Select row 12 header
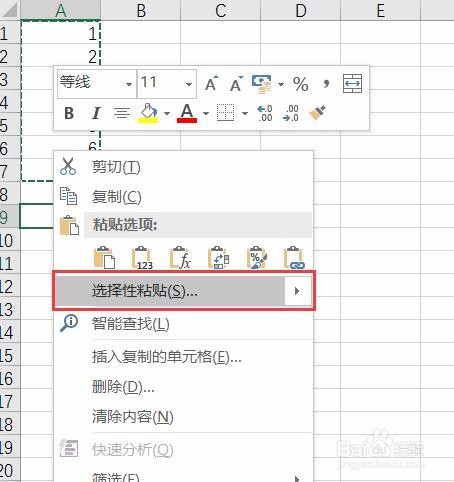The height and width of the screenshot is (482, 454). point(10,286)
